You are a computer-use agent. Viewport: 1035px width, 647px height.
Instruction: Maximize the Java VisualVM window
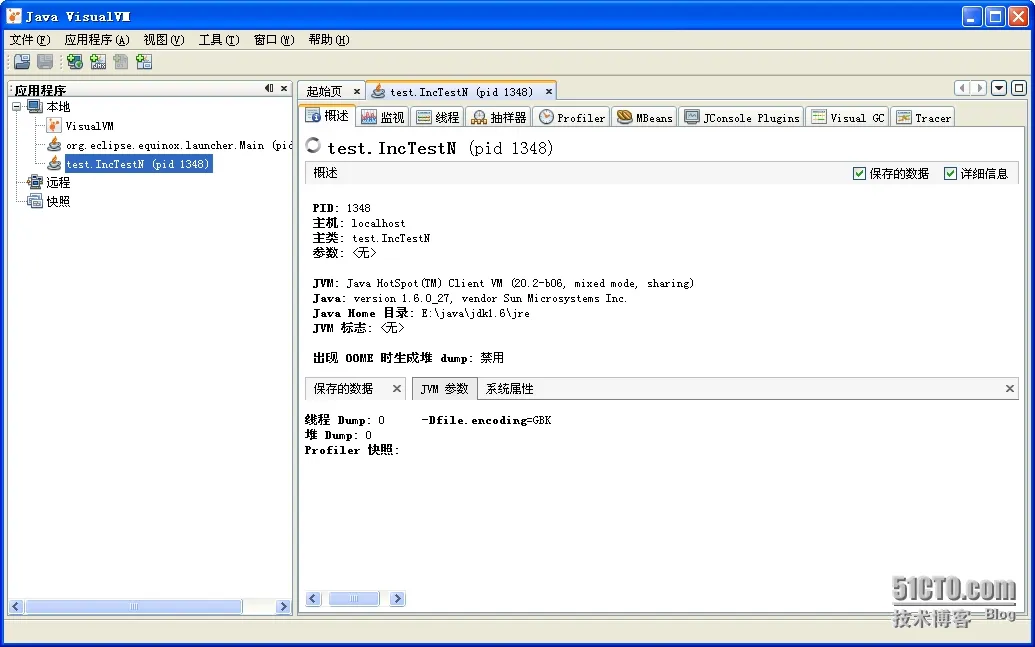pos(995,17)
